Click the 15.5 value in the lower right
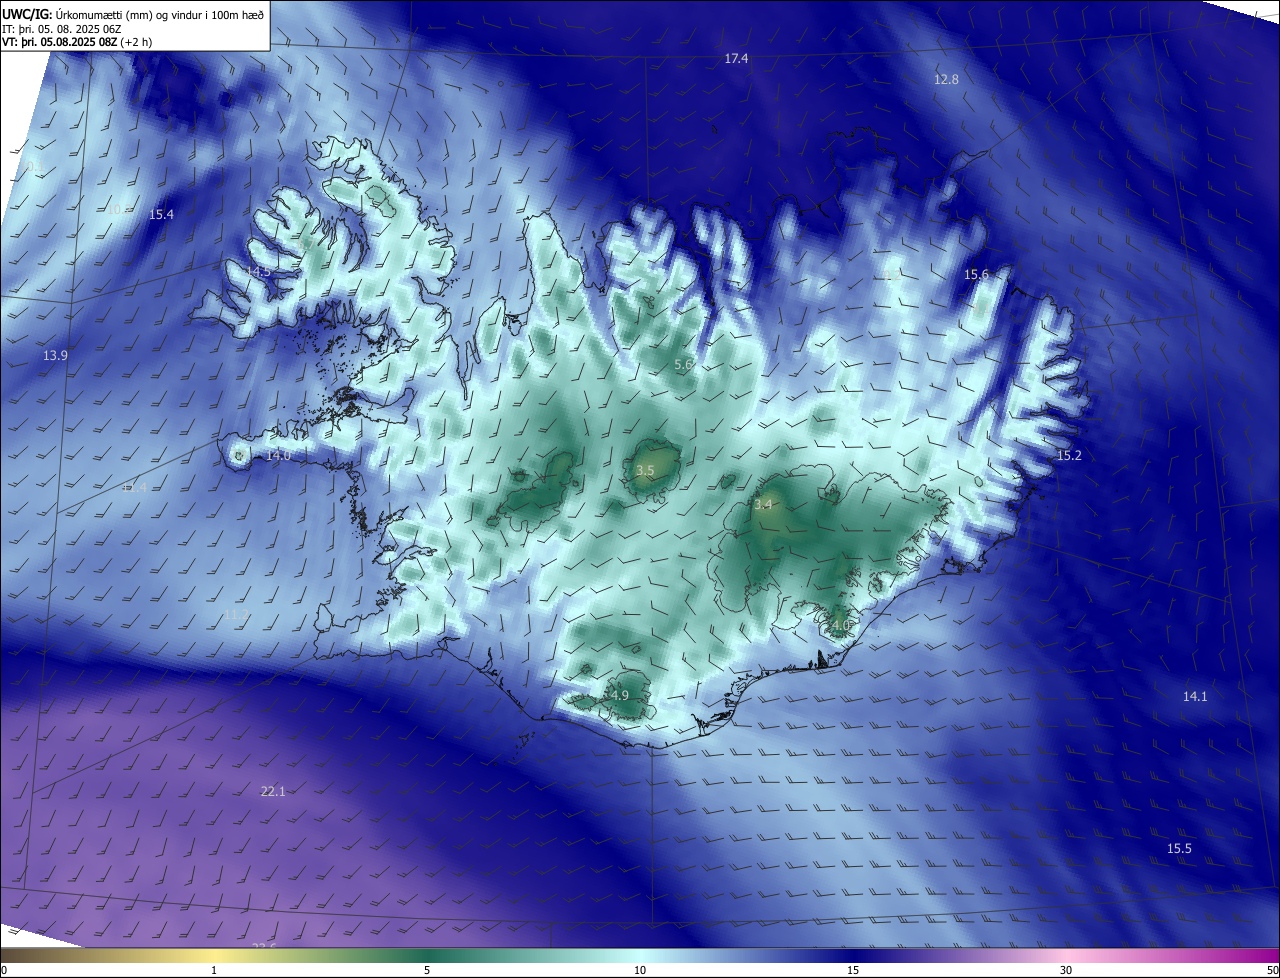1280x978 pixels. 1179,849
